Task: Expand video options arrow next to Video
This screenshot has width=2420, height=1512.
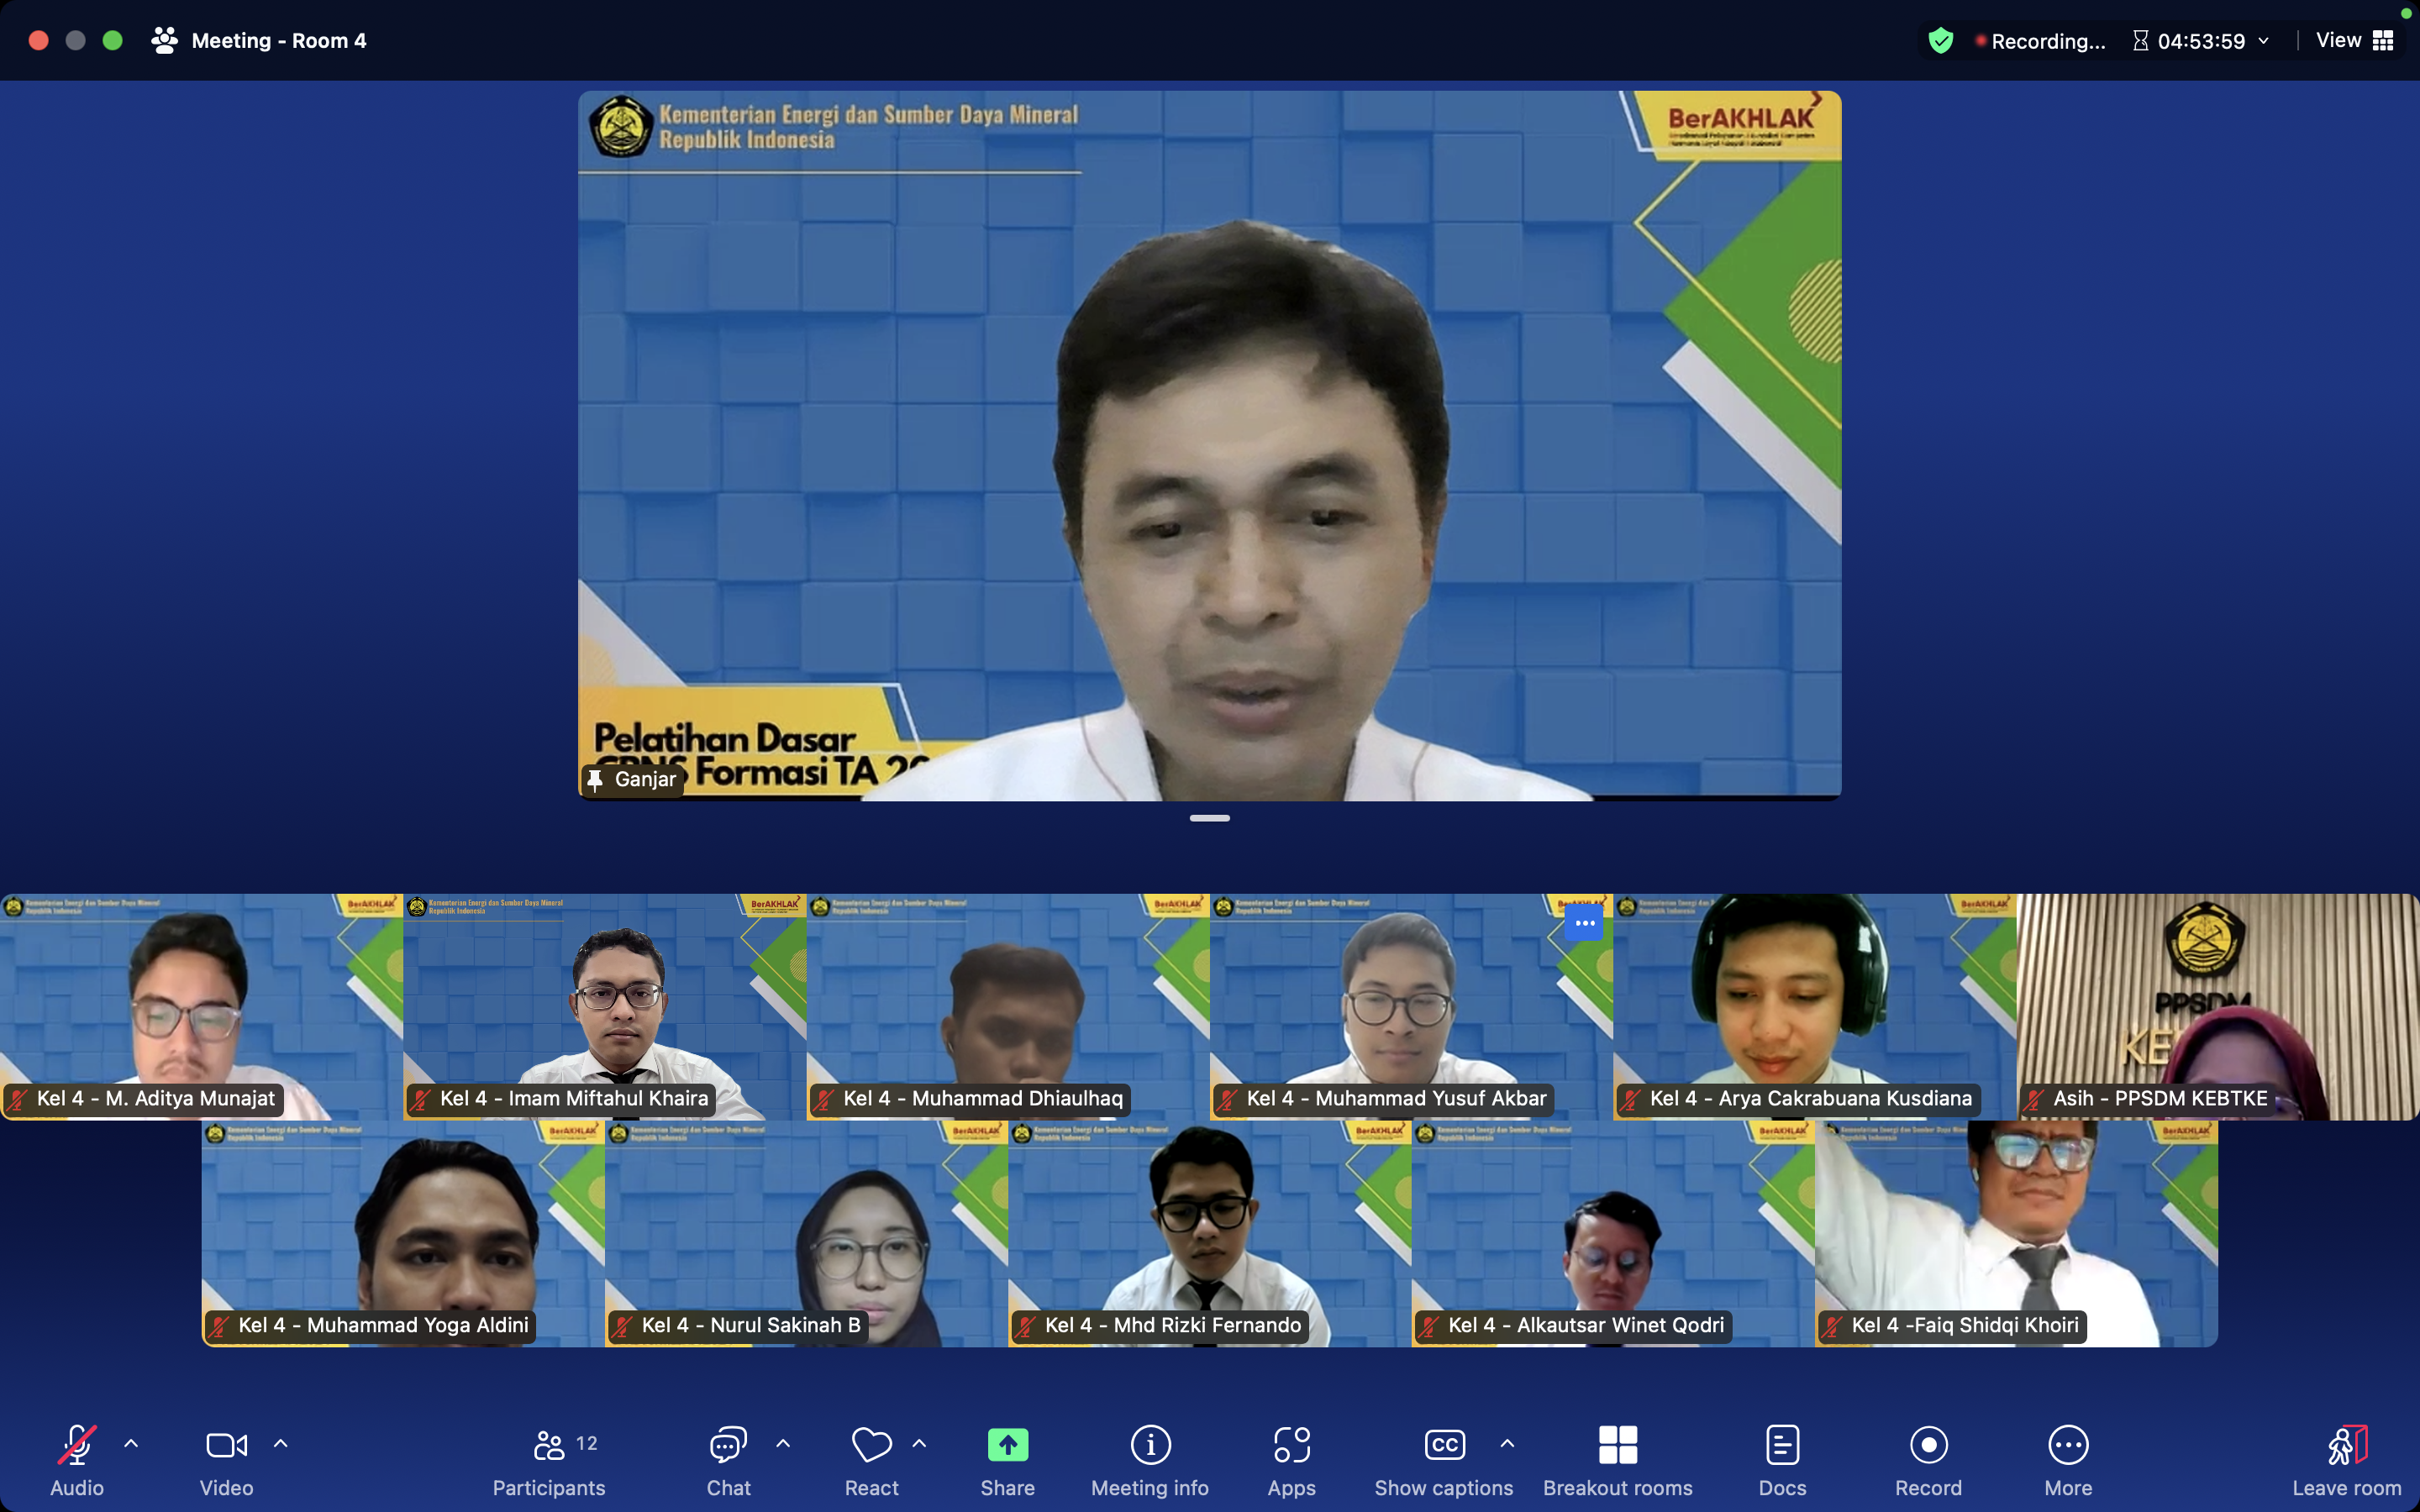Action: click(x=281, y=1443)
